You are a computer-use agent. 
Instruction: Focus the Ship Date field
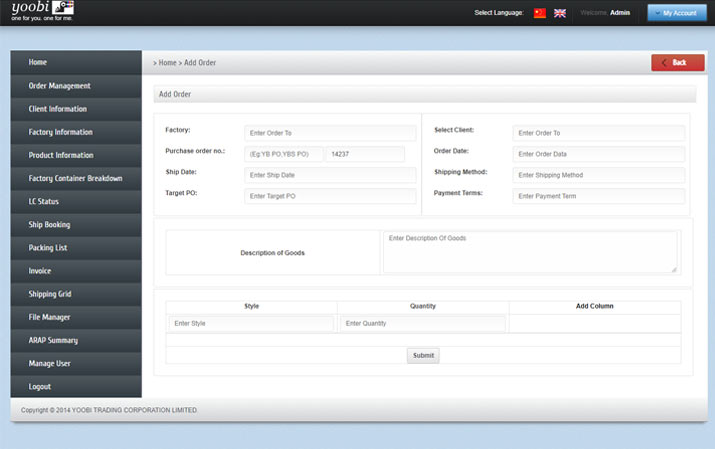330,175
